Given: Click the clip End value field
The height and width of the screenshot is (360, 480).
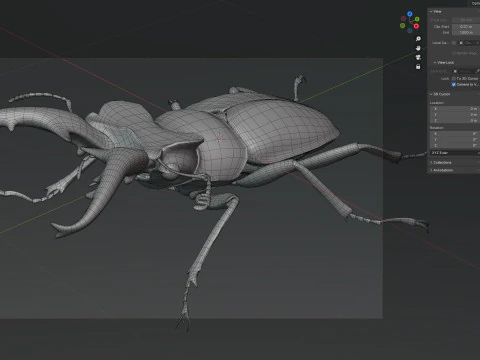Looking at the screenshot, I should 466,33.
